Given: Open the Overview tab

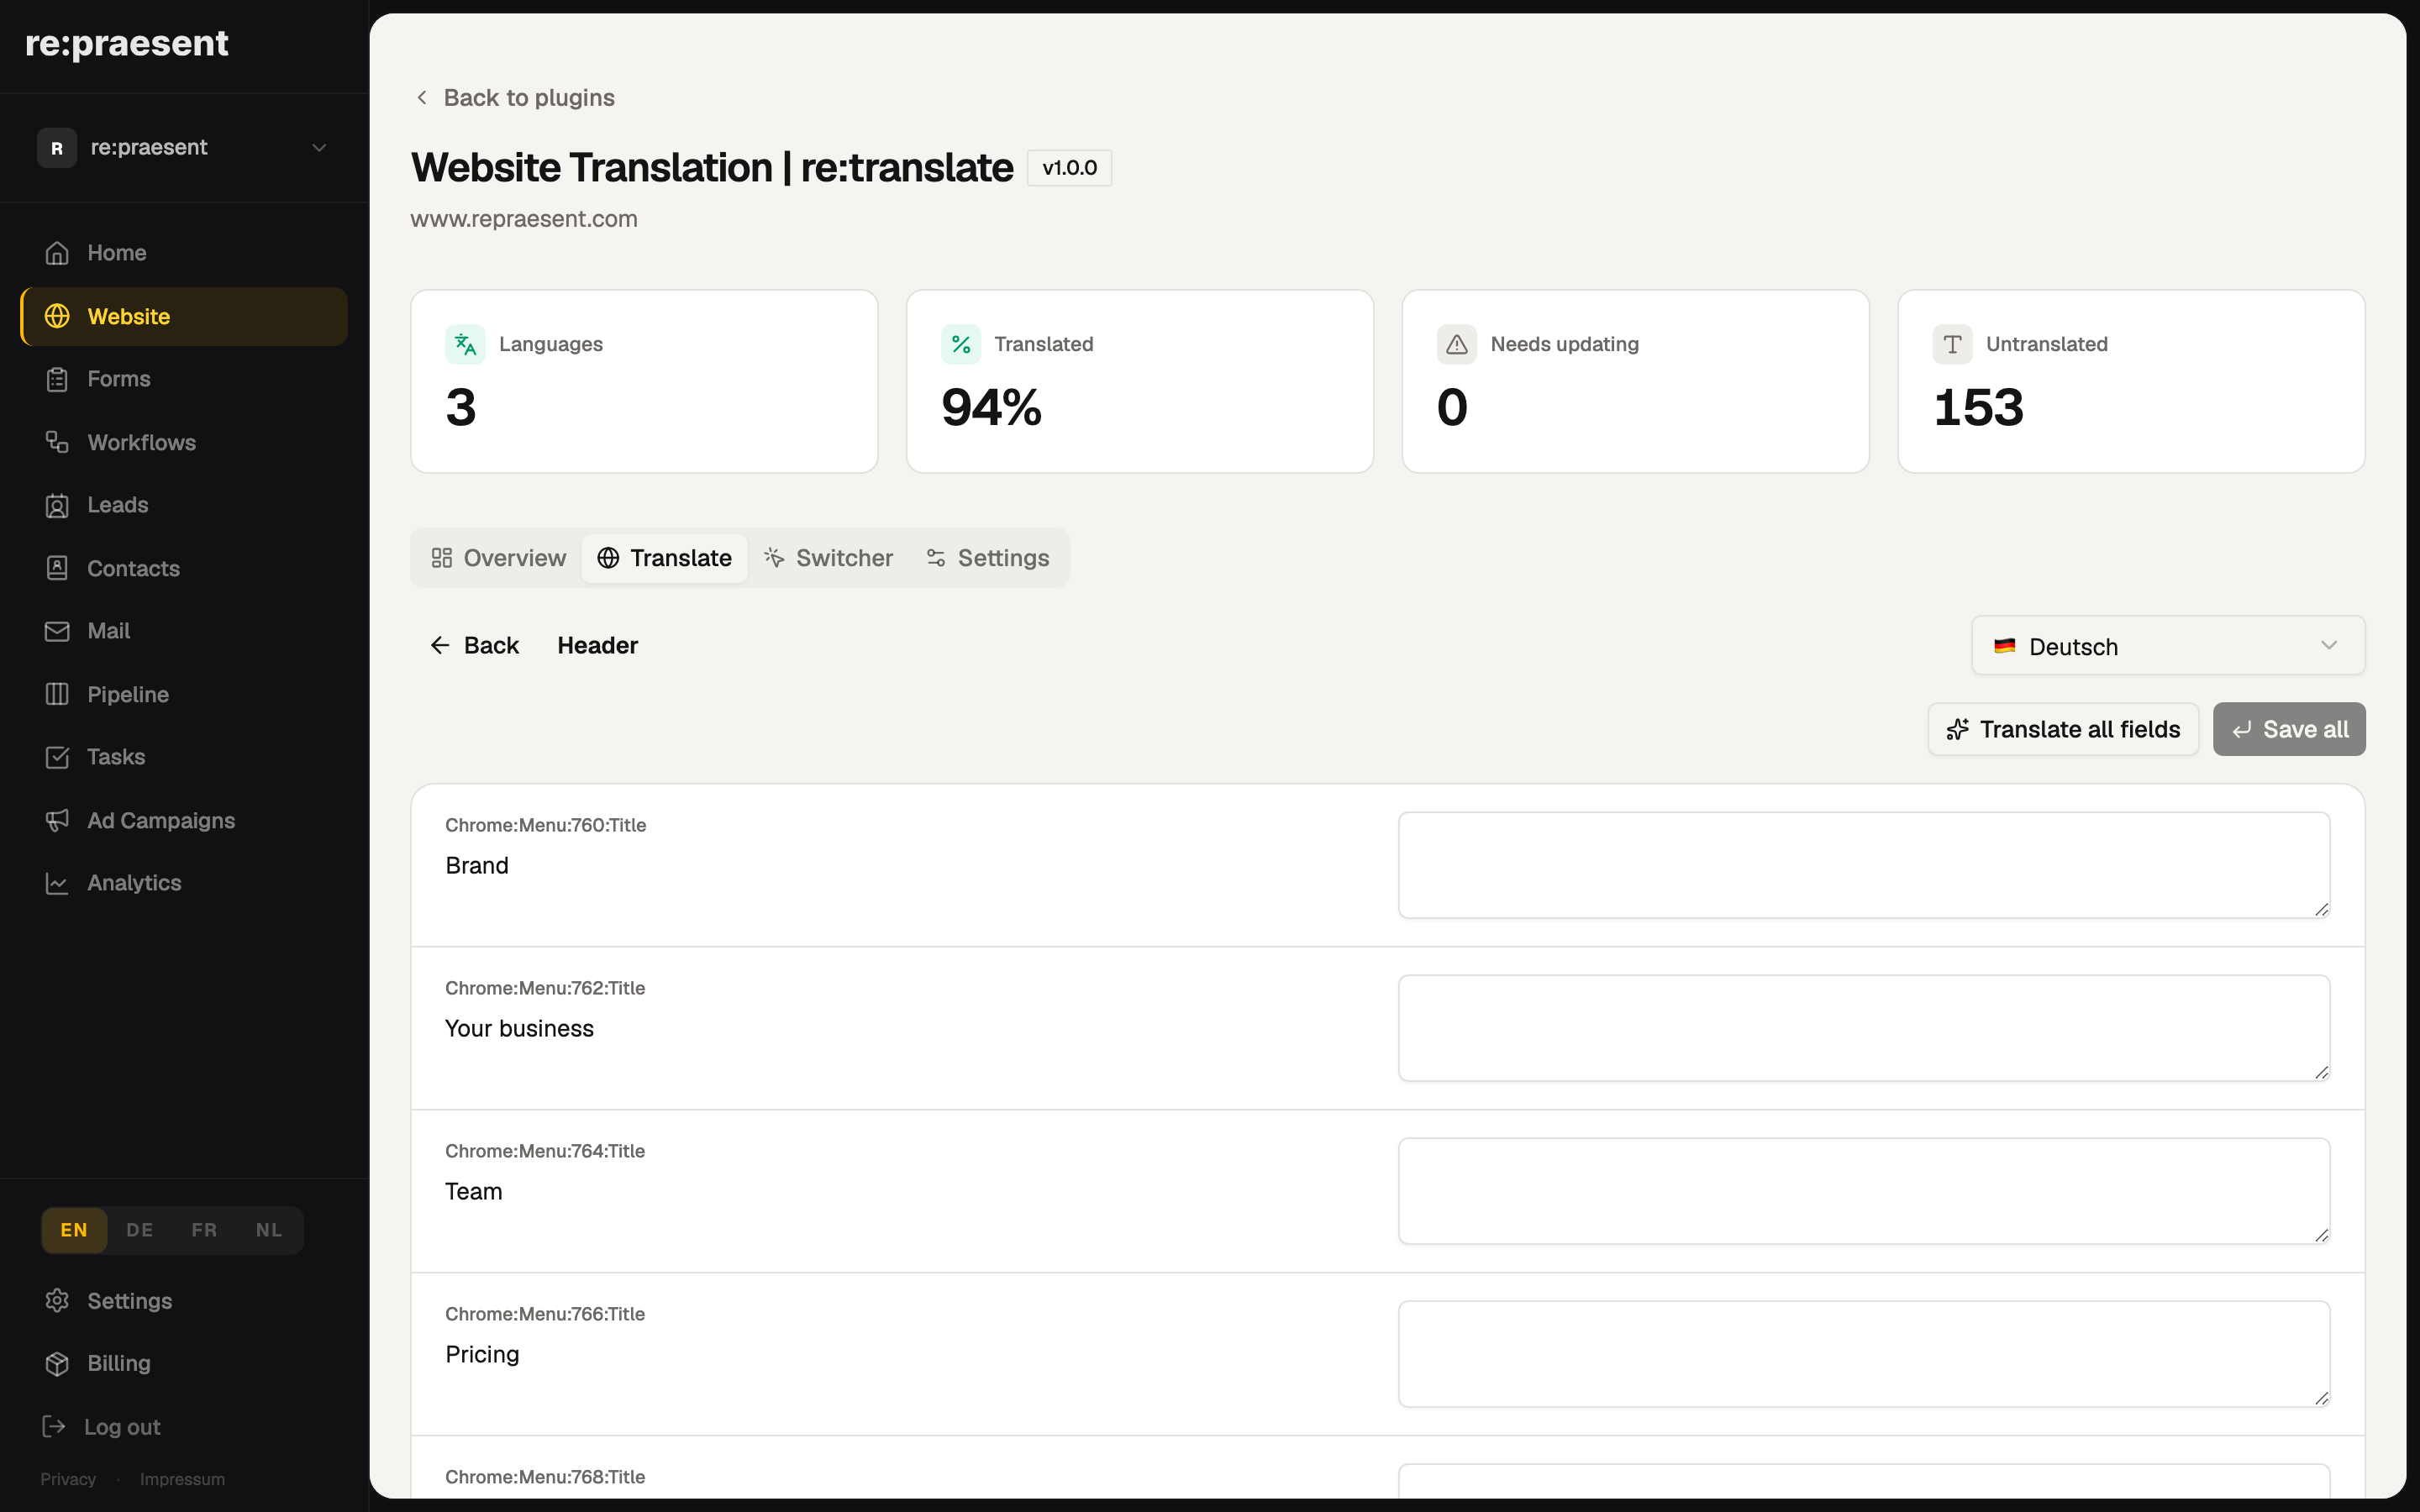Looking at the screenshot, I should pos(498,558).
